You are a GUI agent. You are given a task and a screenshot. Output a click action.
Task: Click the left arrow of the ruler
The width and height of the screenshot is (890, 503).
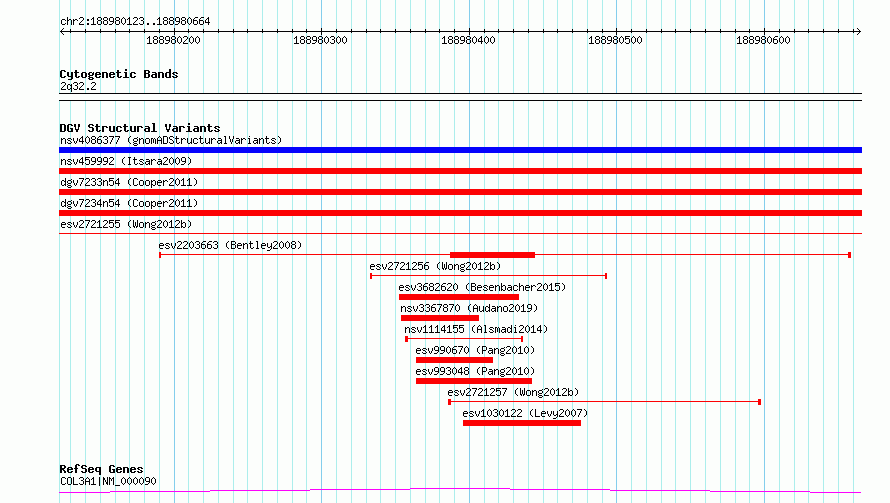(63, 31)
